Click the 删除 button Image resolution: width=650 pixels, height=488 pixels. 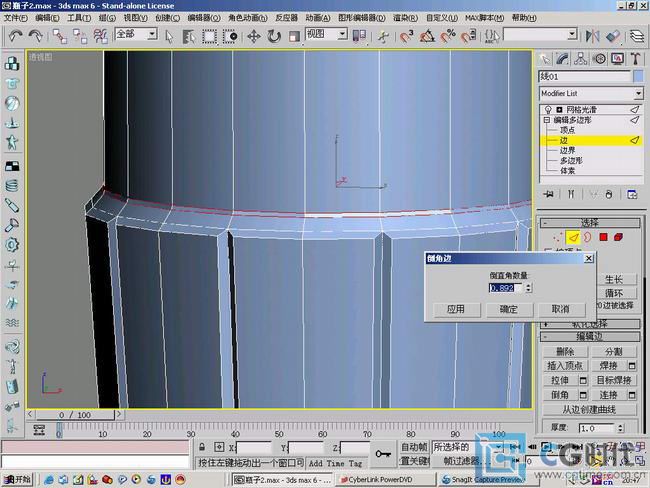click(x=565, y=352)
